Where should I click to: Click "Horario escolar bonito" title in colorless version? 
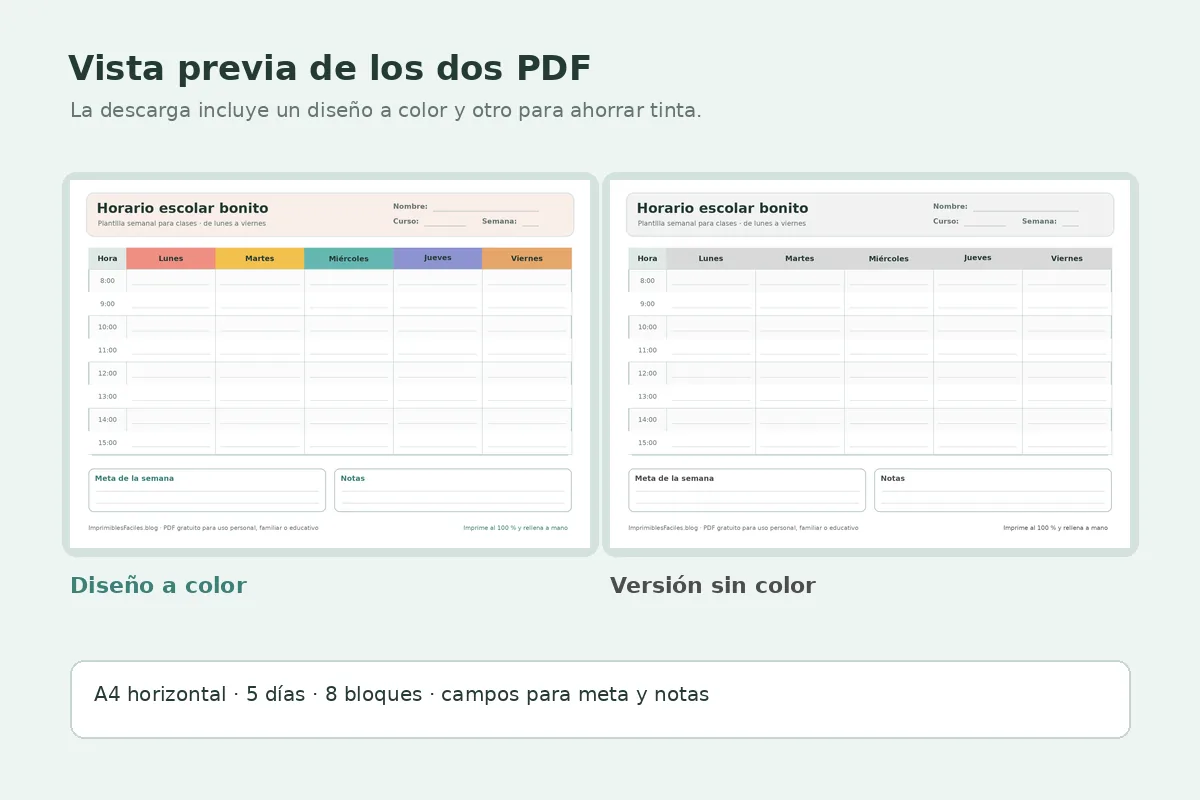pos(722,208)
